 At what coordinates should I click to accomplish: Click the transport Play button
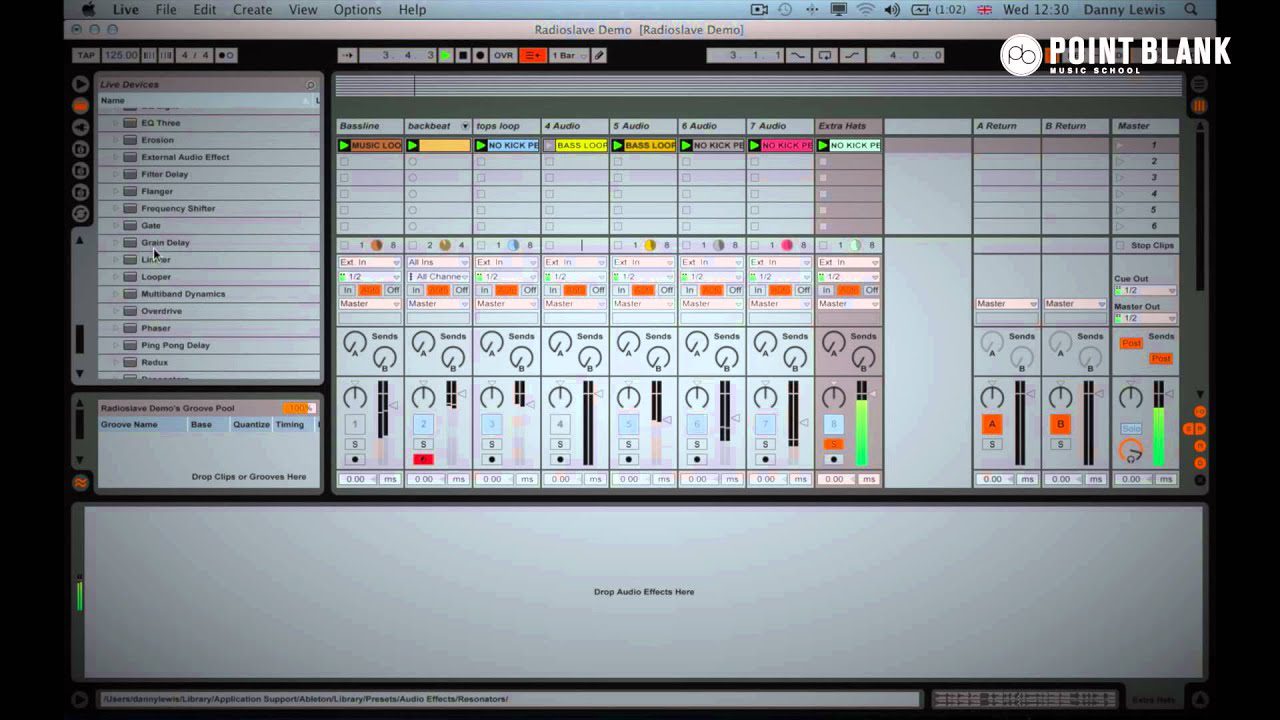coord(446,56)
